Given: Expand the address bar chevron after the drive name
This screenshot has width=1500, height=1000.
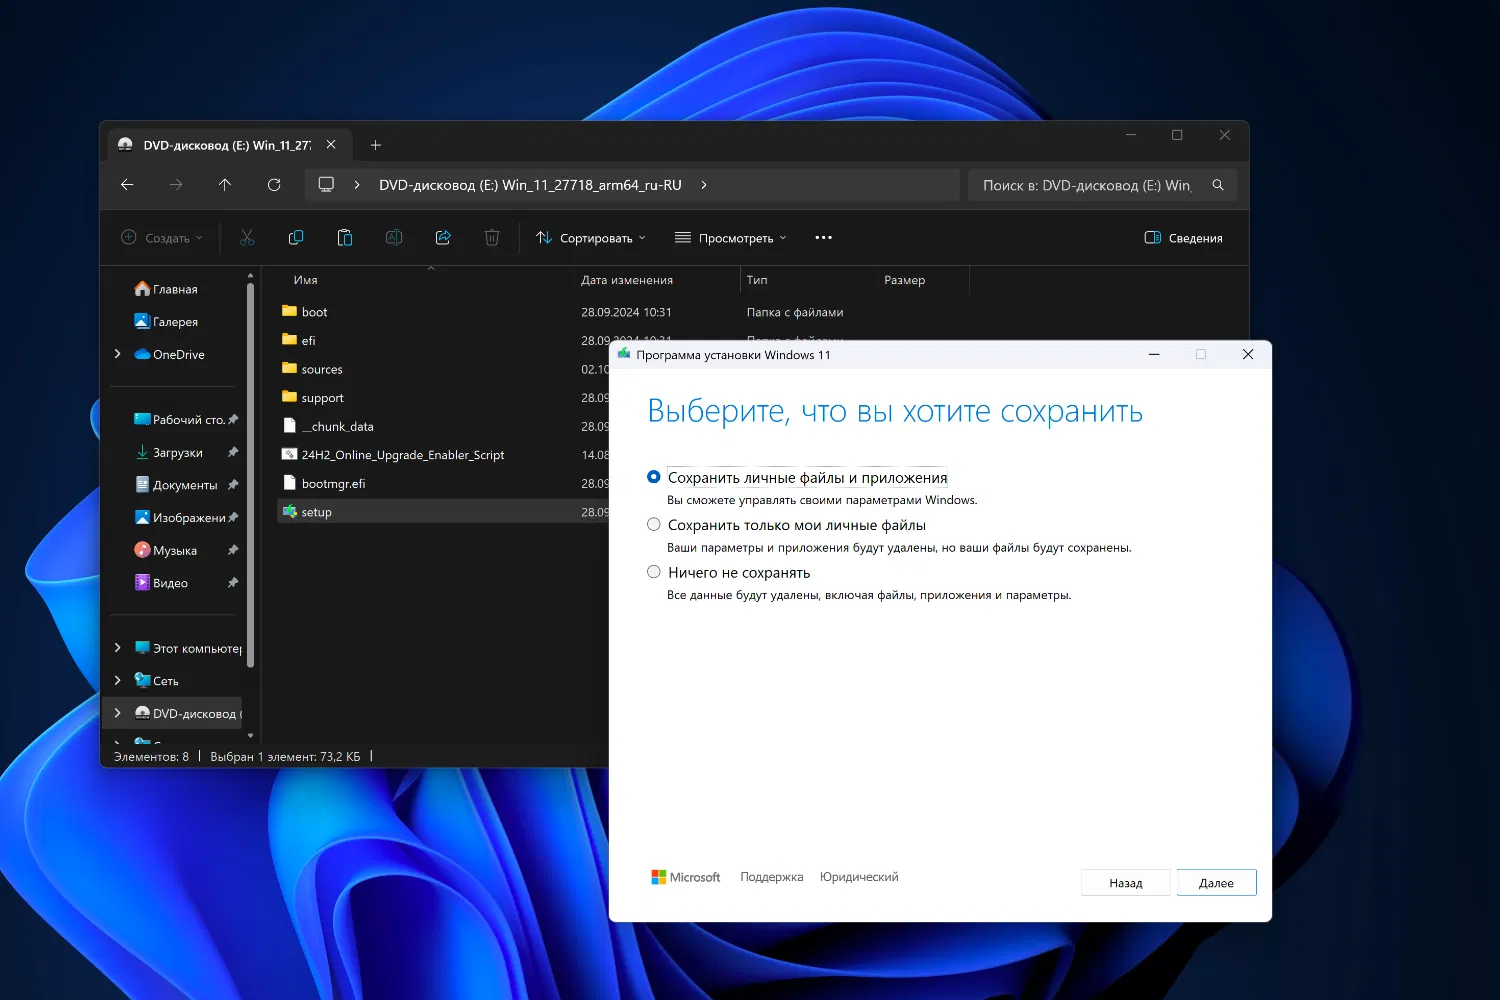Looking at the screenshot, I should 704,185.
